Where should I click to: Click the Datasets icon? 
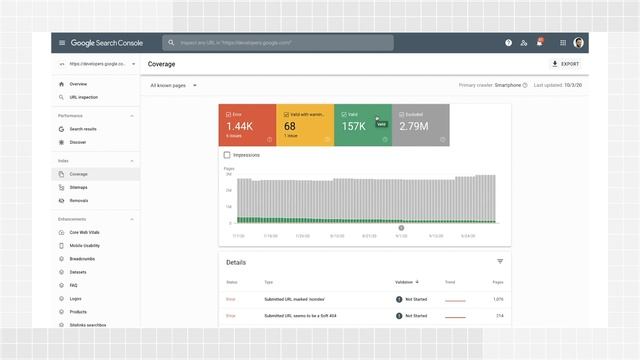[61, 272]
